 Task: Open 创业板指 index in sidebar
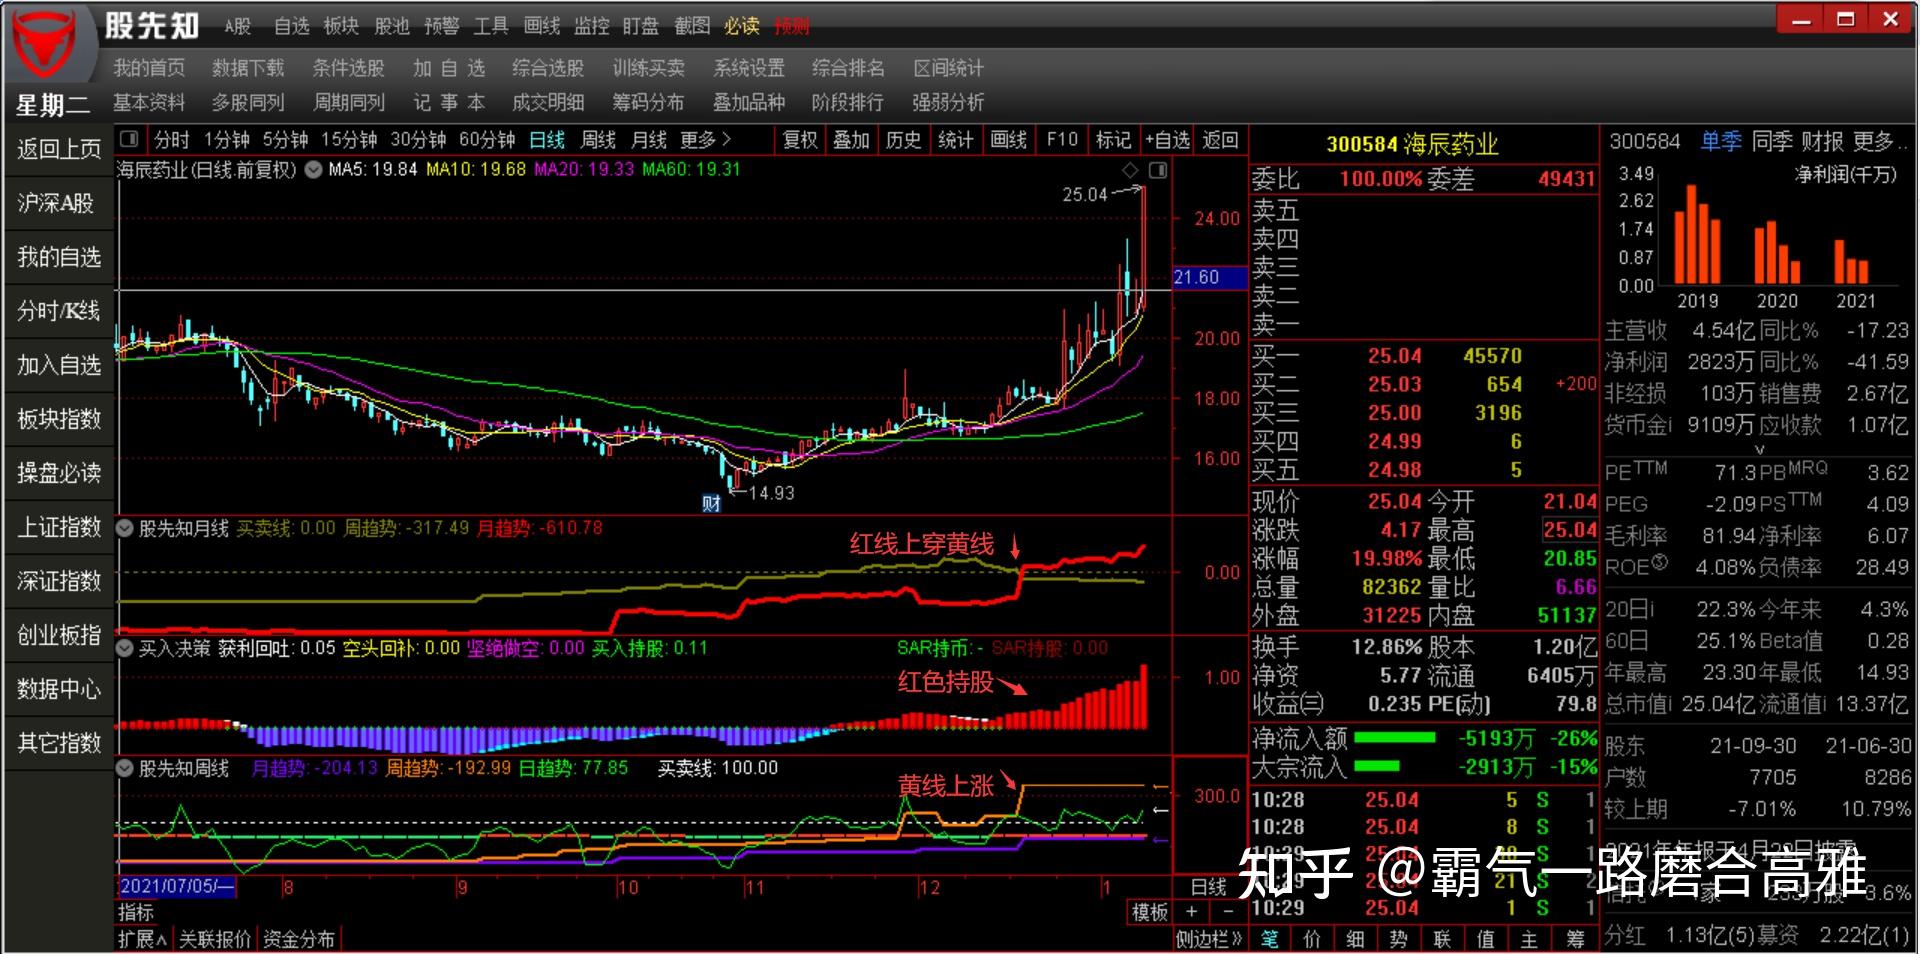click(59, 635)
